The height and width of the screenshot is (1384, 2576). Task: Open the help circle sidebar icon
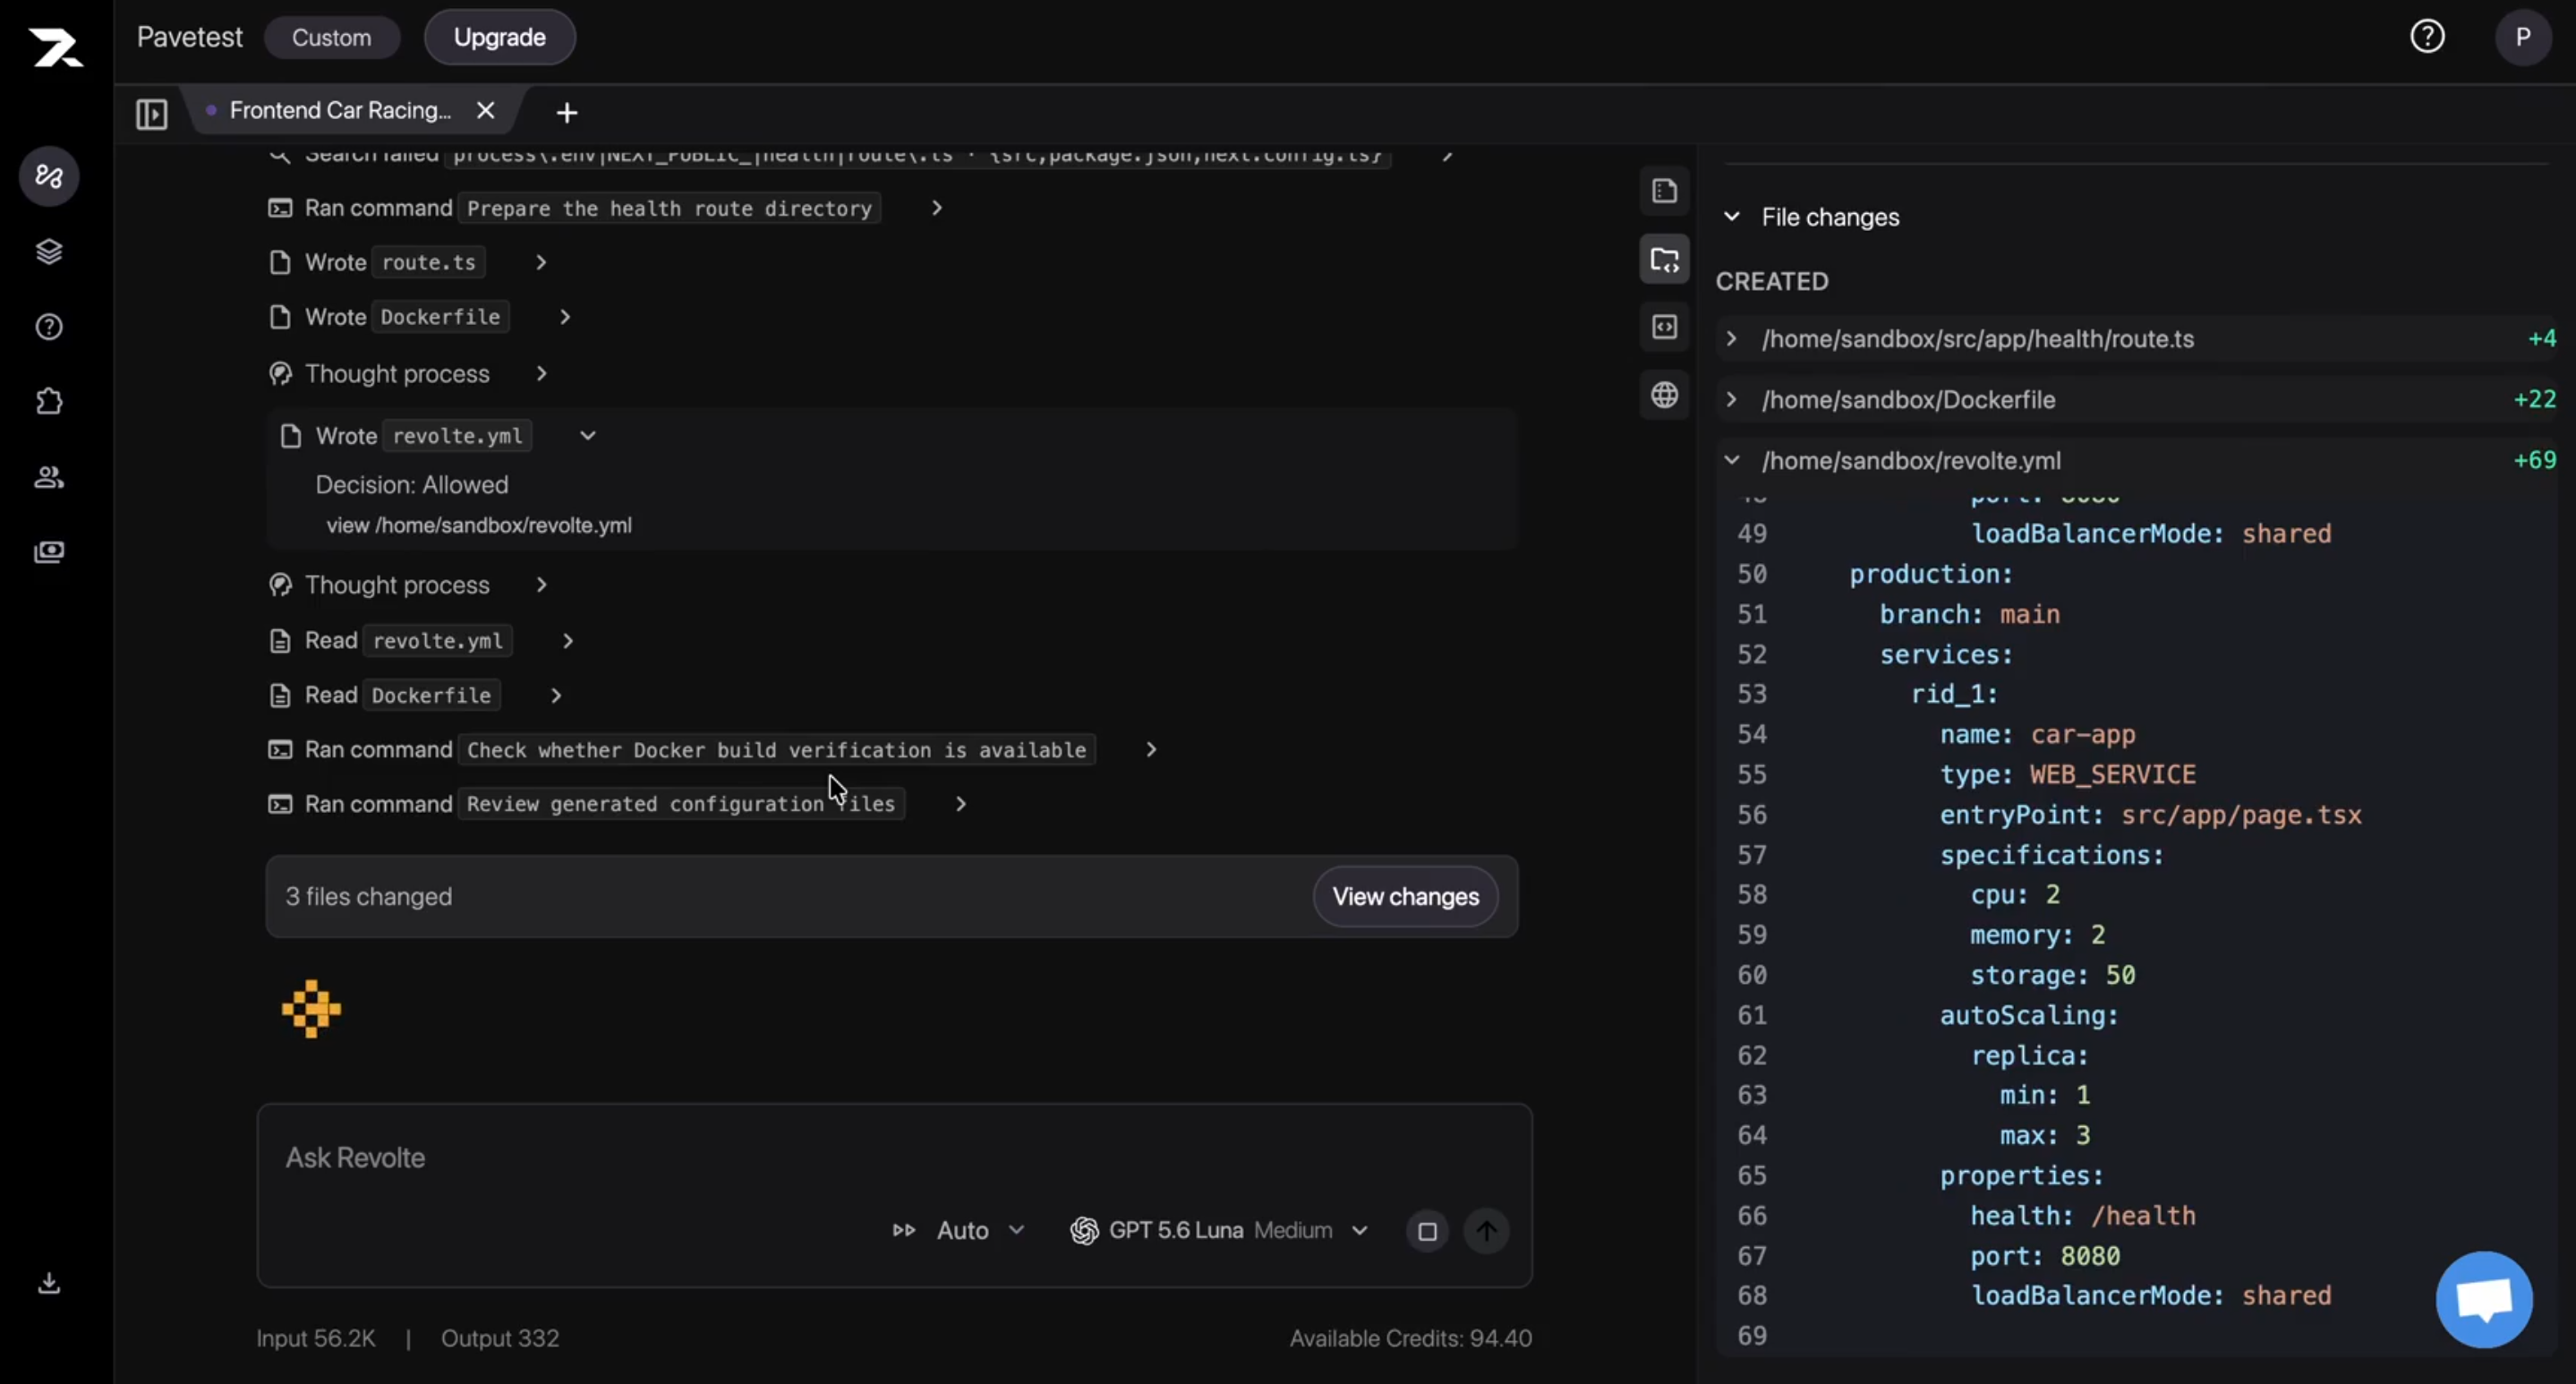pyautogui.click(x=49, y=327)
